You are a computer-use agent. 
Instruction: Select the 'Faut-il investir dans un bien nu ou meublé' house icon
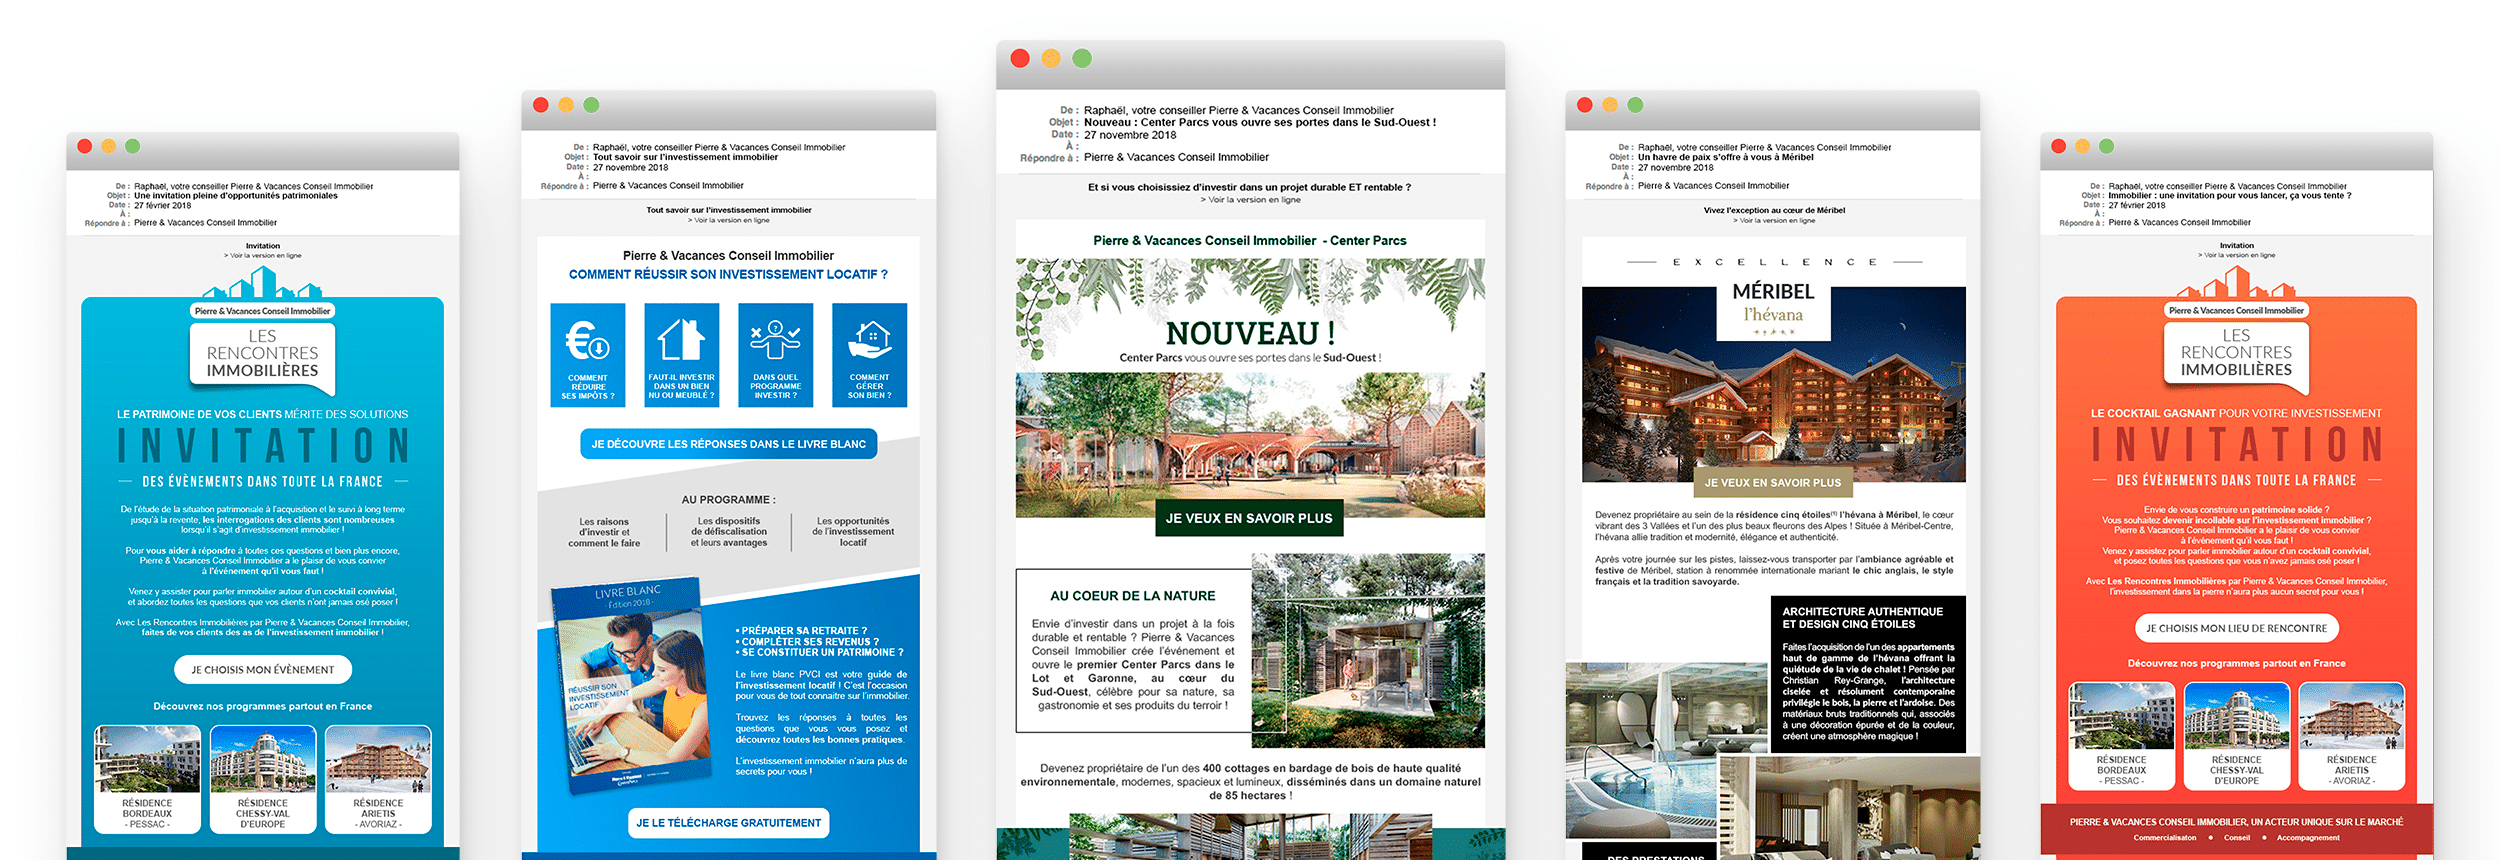682,355
